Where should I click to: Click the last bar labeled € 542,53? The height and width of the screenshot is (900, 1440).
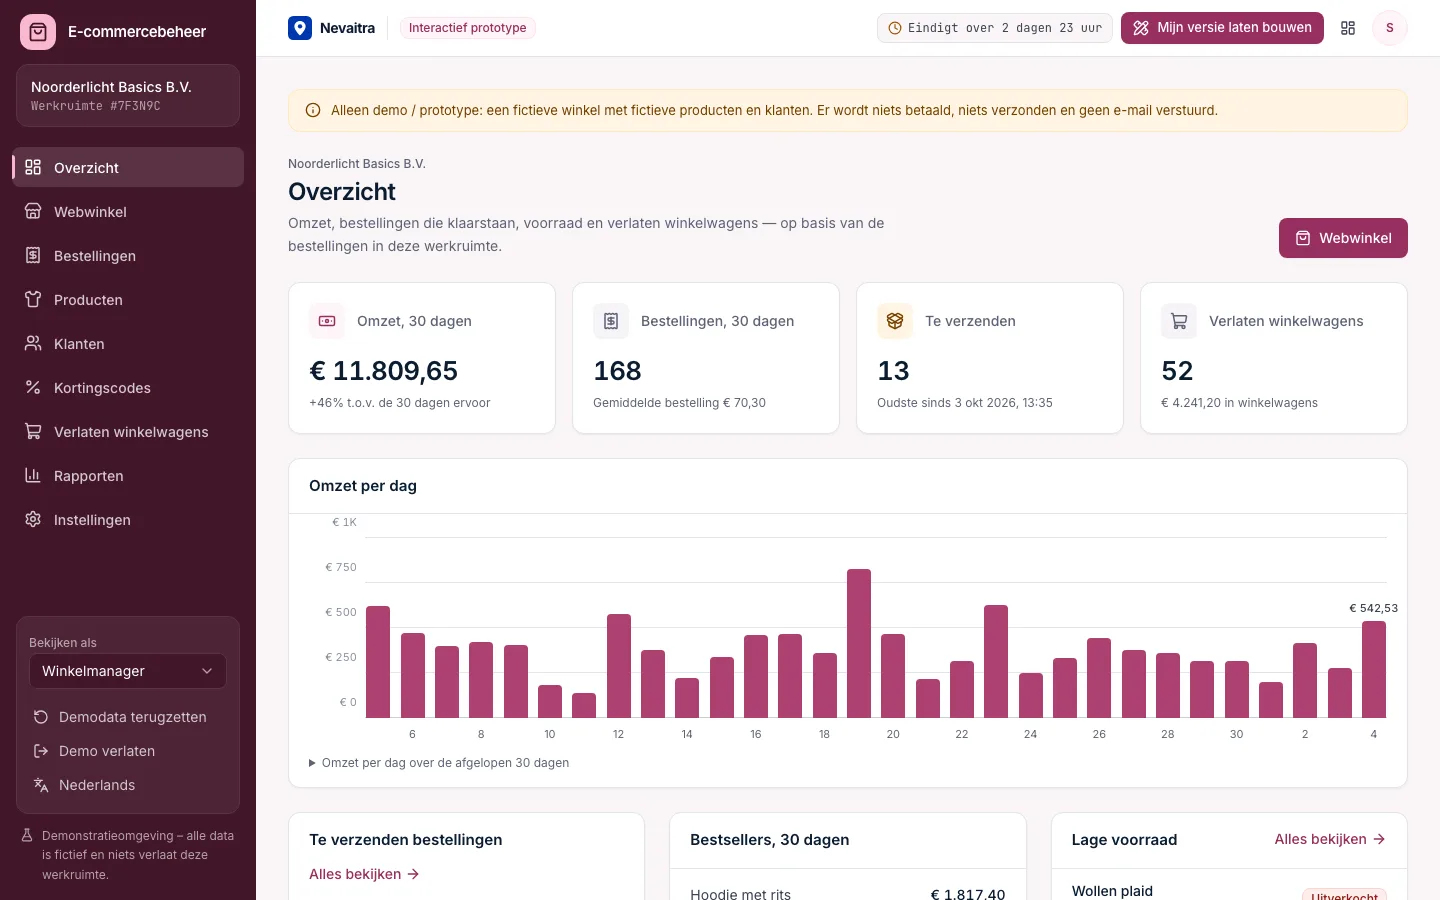[x=1374, y=669]
